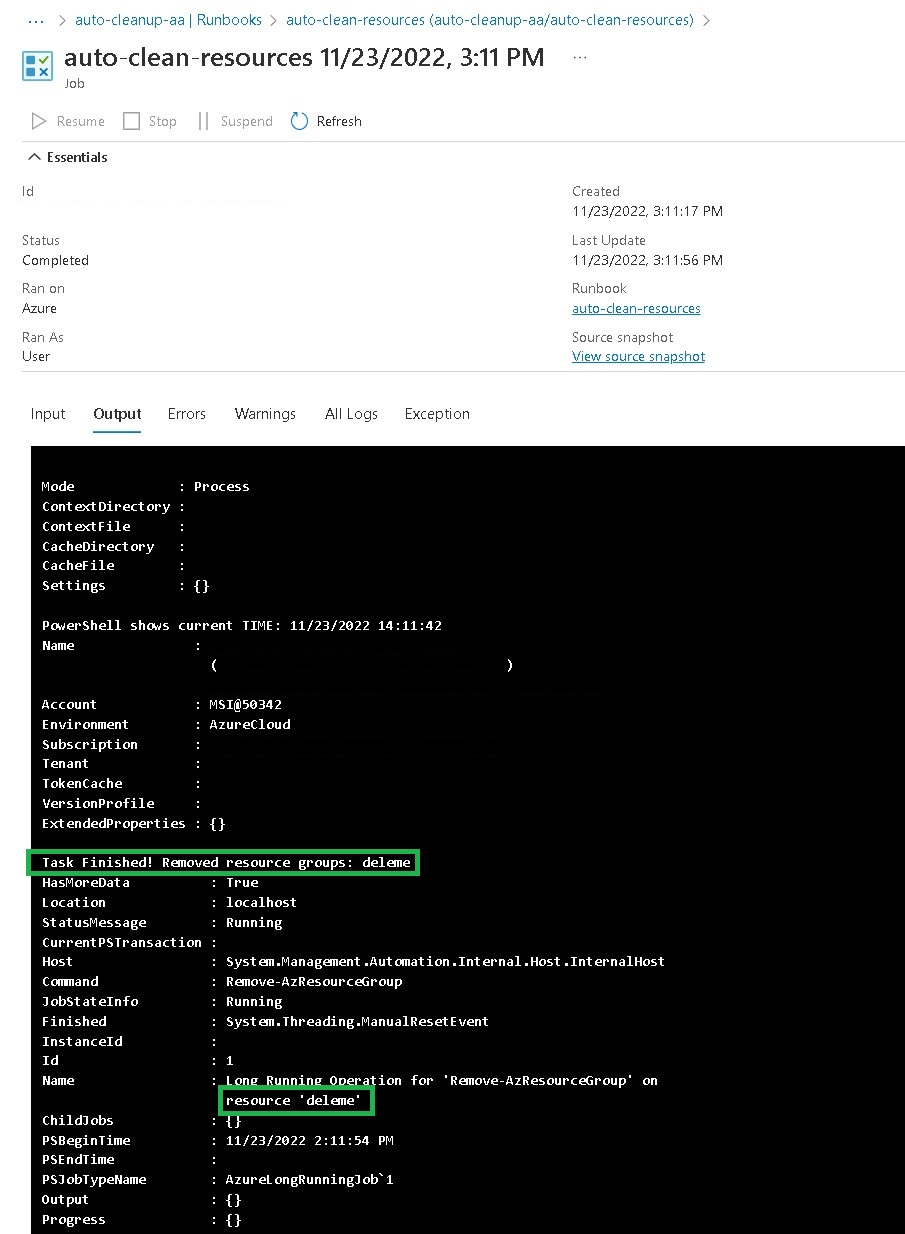Screen dimensions: 905x1234
Task: Click the Refresh circular arrow icon
Action: [299, 121]
